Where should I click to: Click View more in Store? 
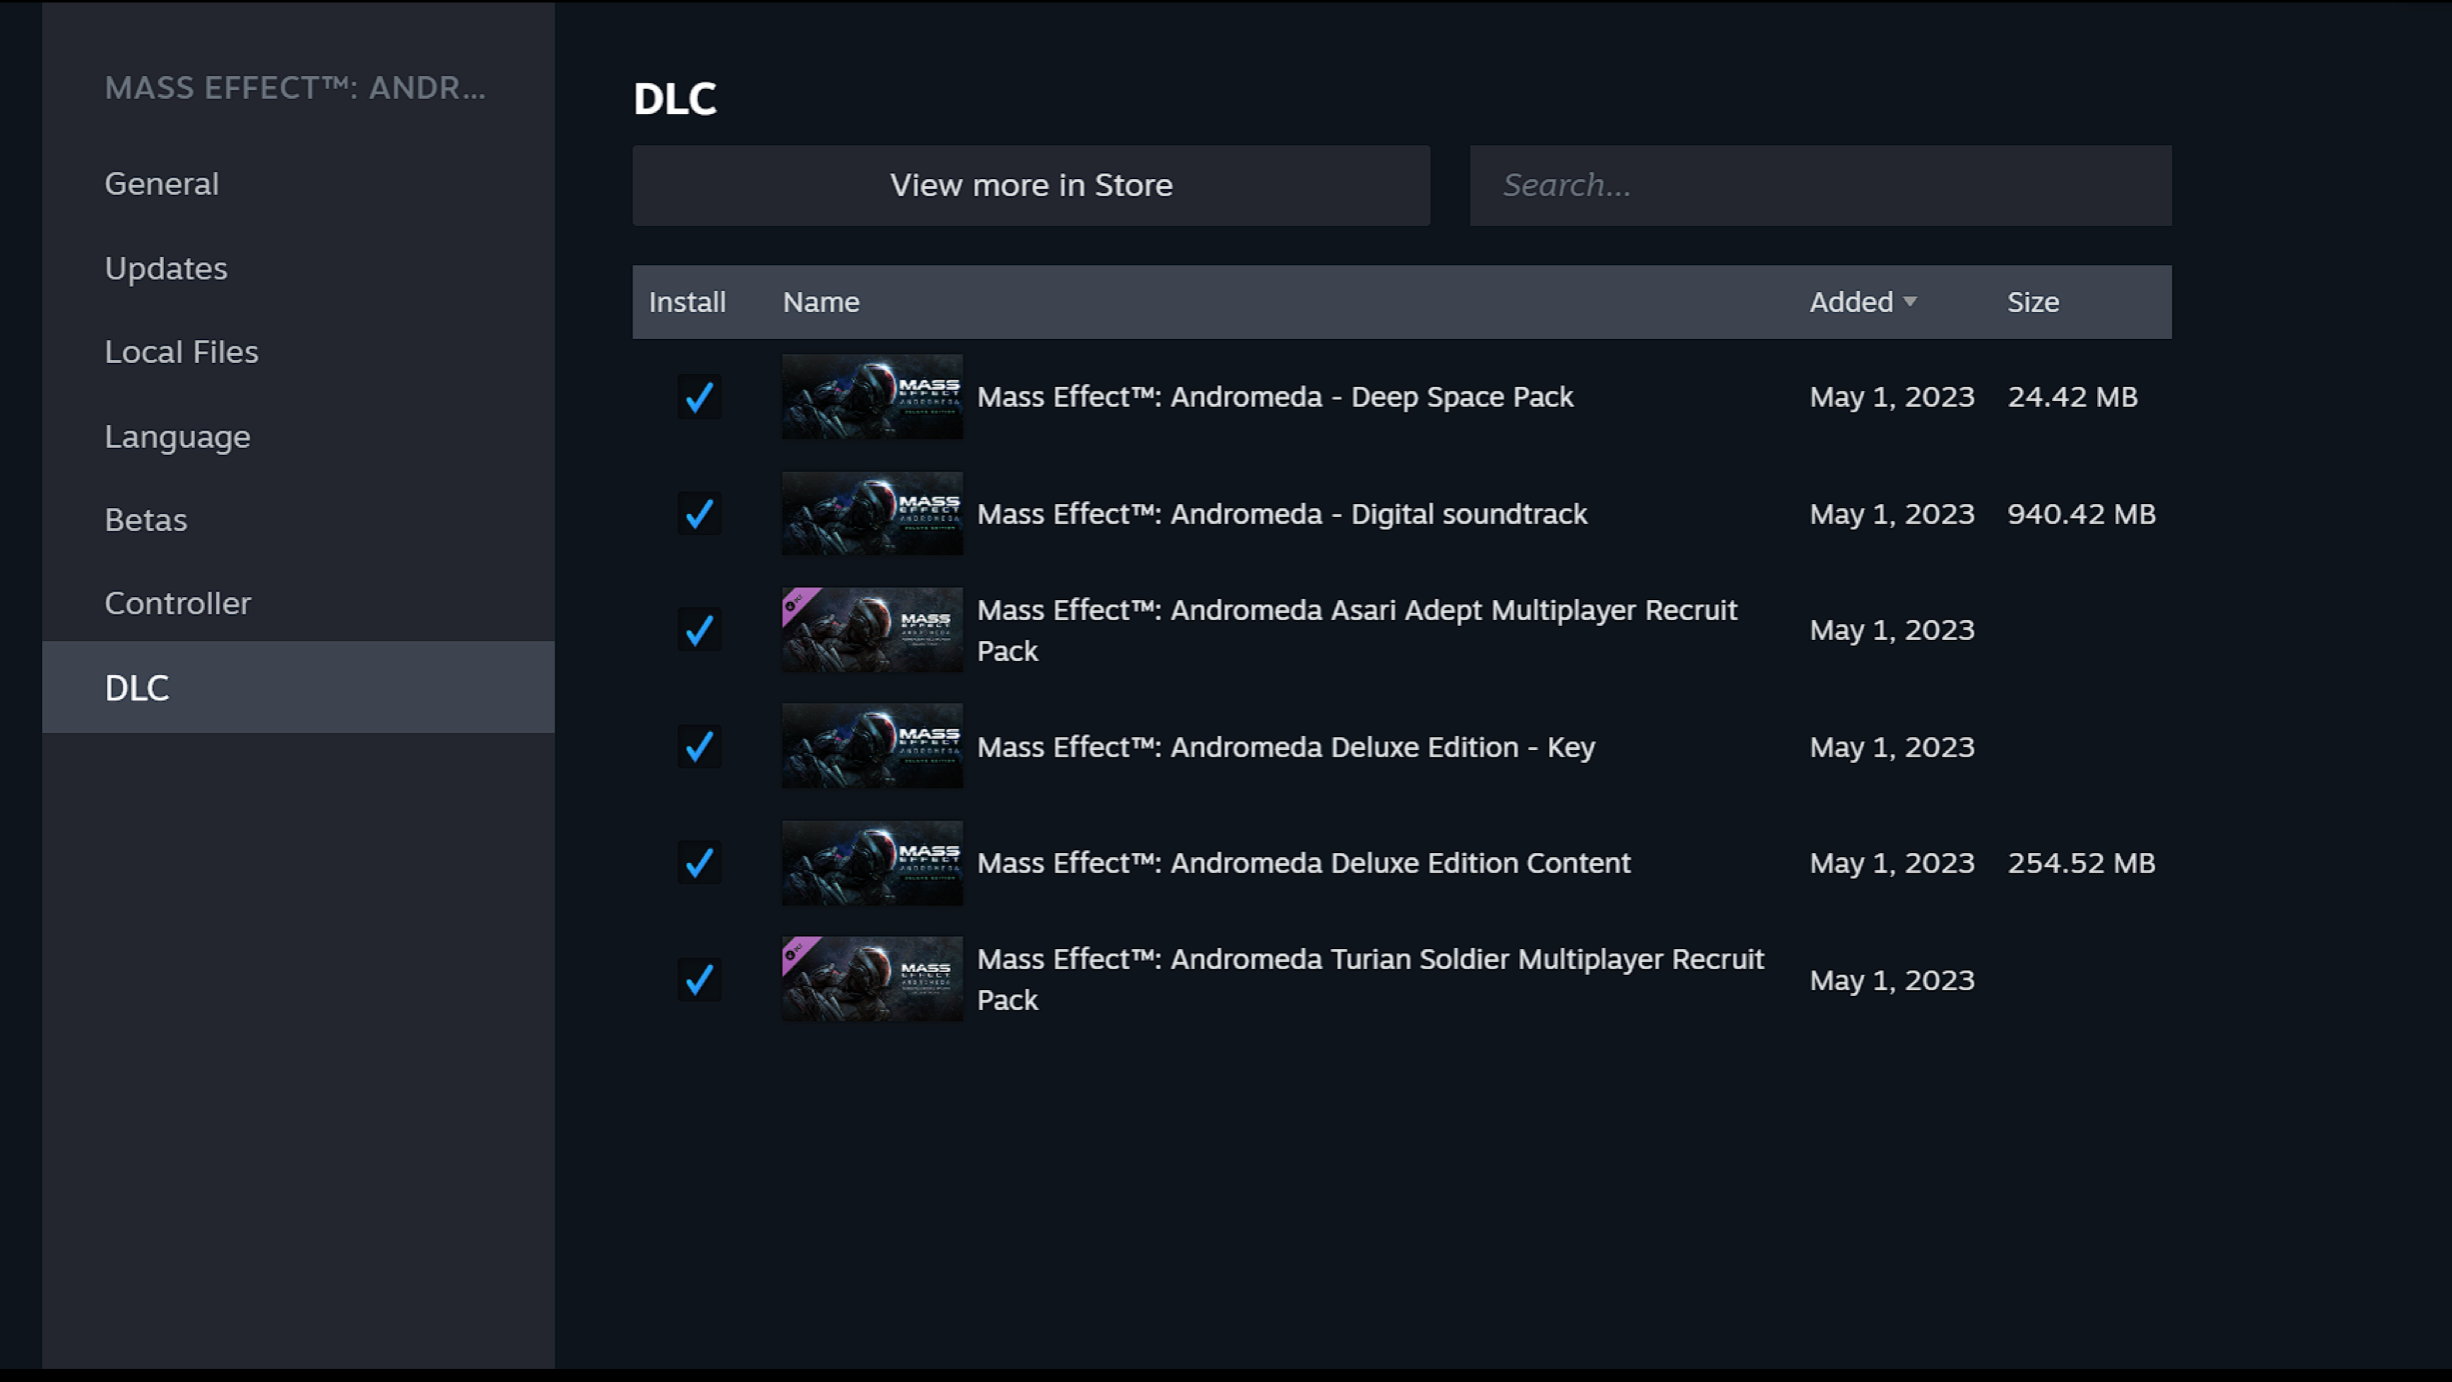pos(1031,185)
